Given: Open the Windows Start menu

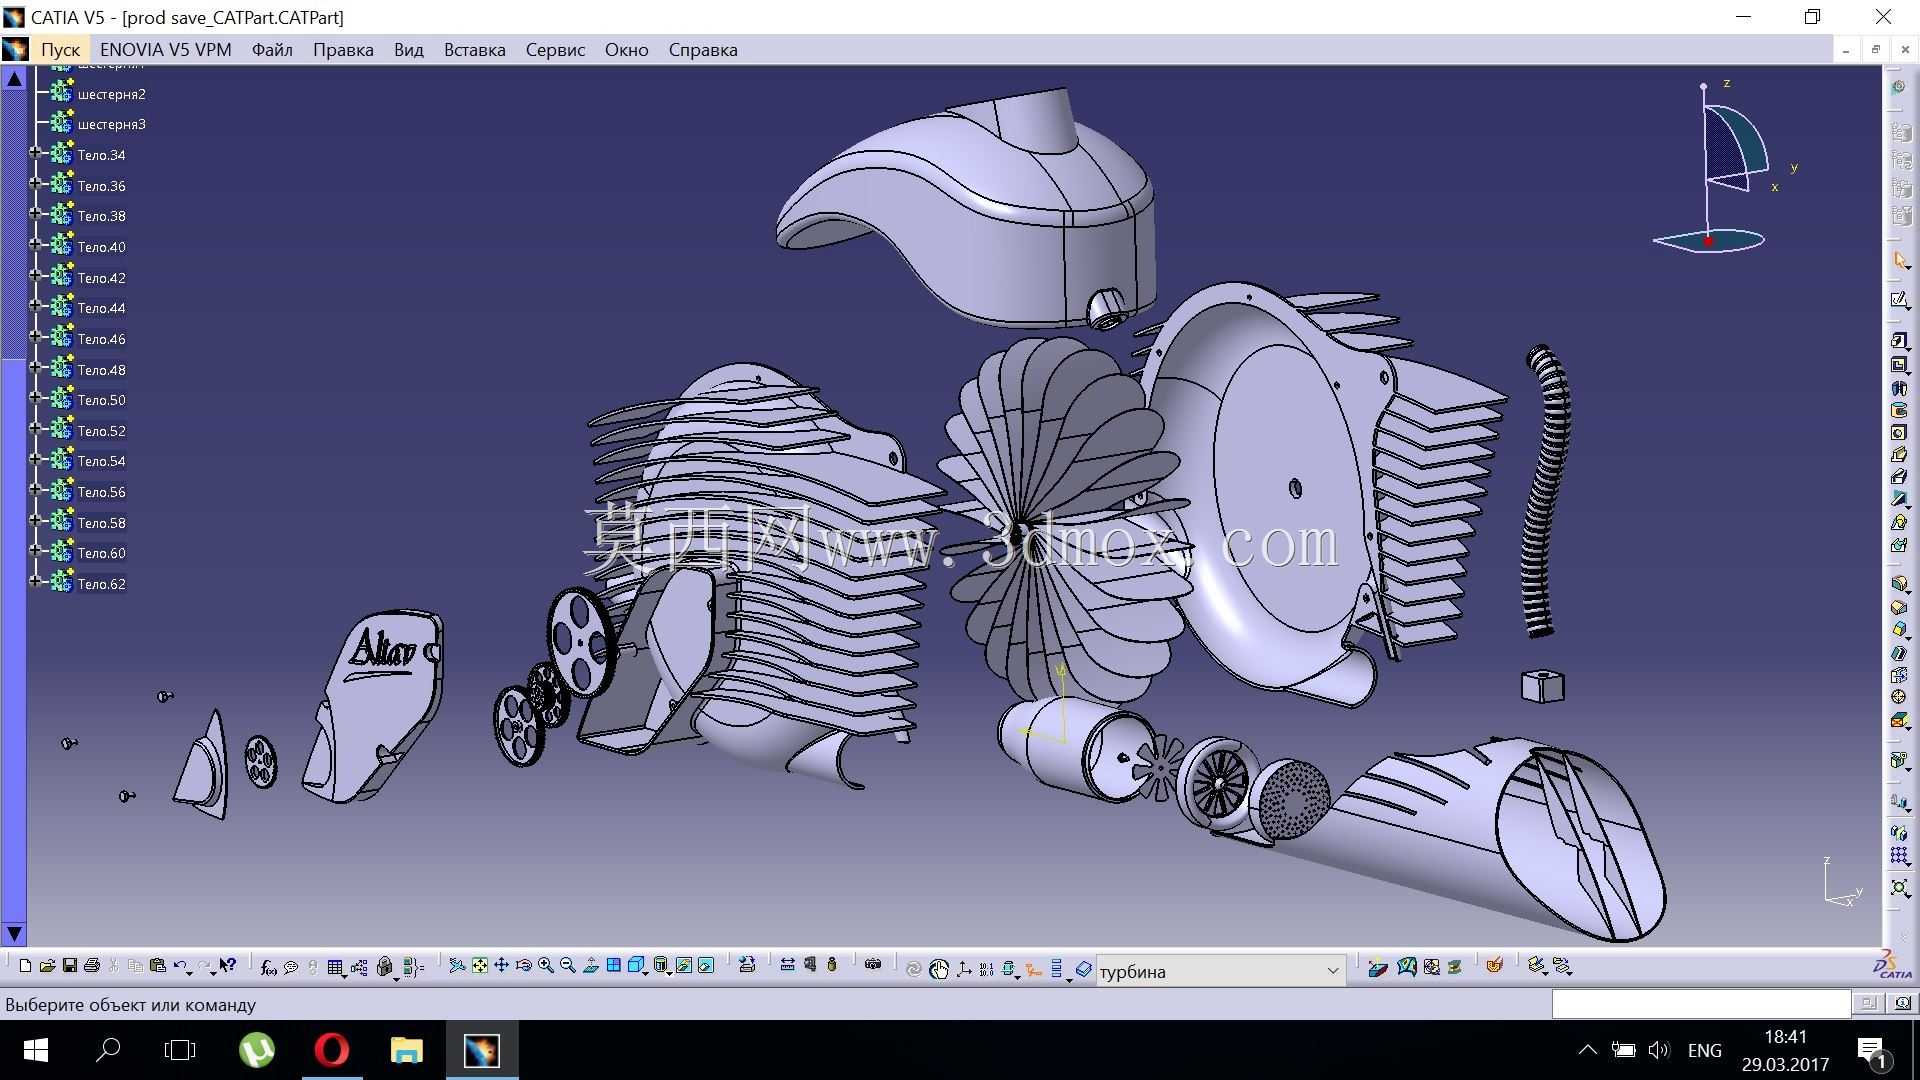Looking at the screenshot, I should click(x=35, y=1050).
